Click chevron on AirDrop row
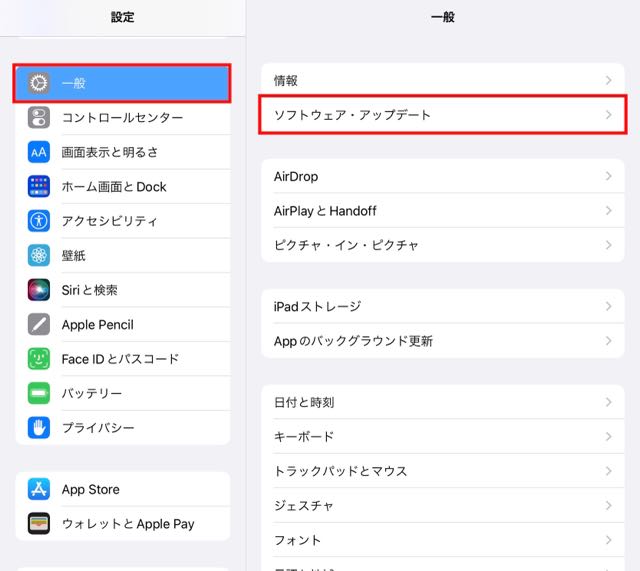 click(609, 176)
